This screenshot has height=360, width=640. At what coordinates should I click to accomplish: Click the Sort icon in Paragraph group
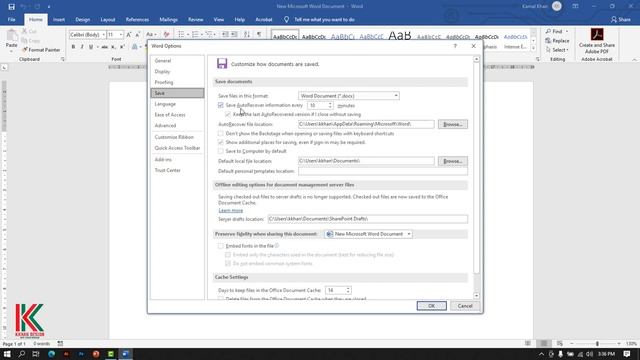point(247,35)
